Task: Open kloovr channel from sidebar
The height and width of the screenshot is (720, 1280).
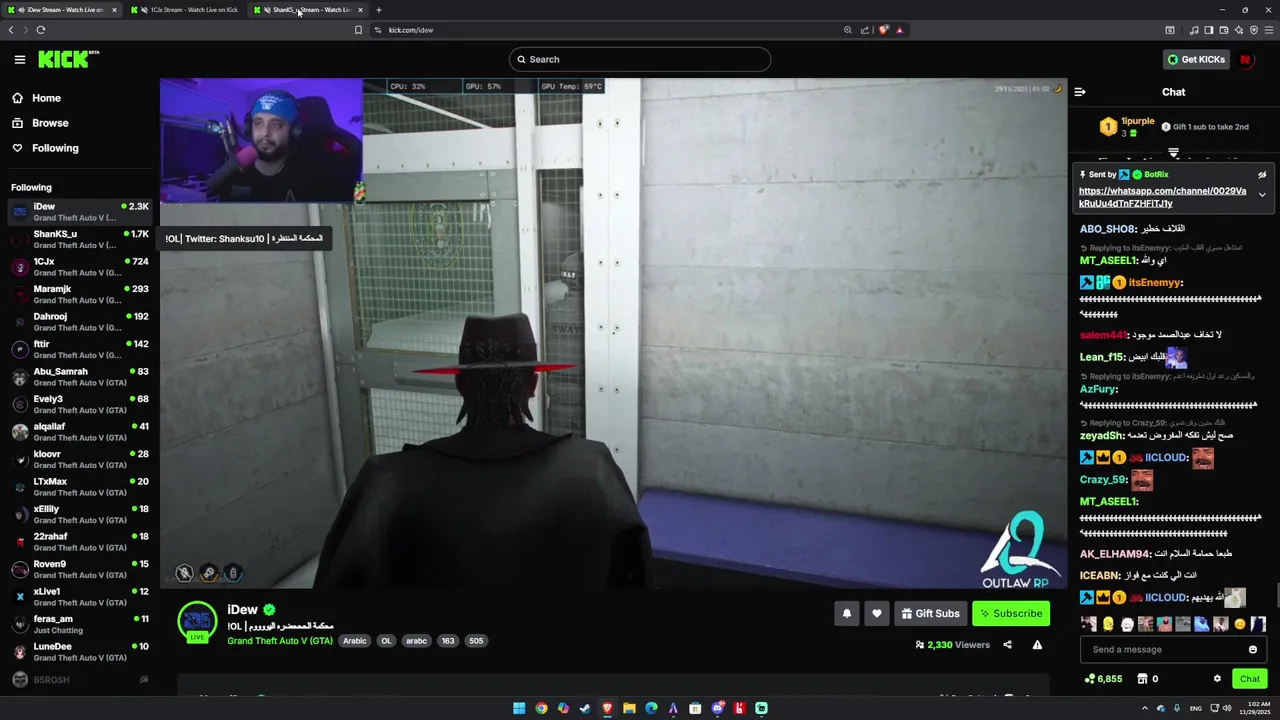Action: [80, 459]
